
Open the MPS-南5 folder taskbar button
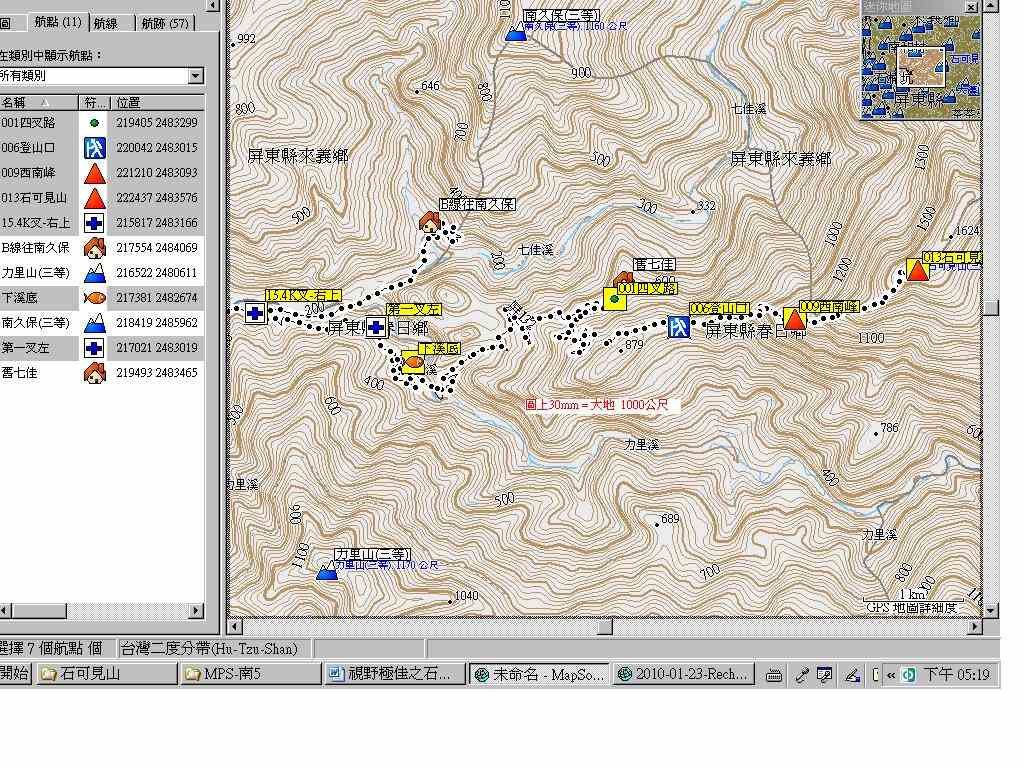[251, 674]
